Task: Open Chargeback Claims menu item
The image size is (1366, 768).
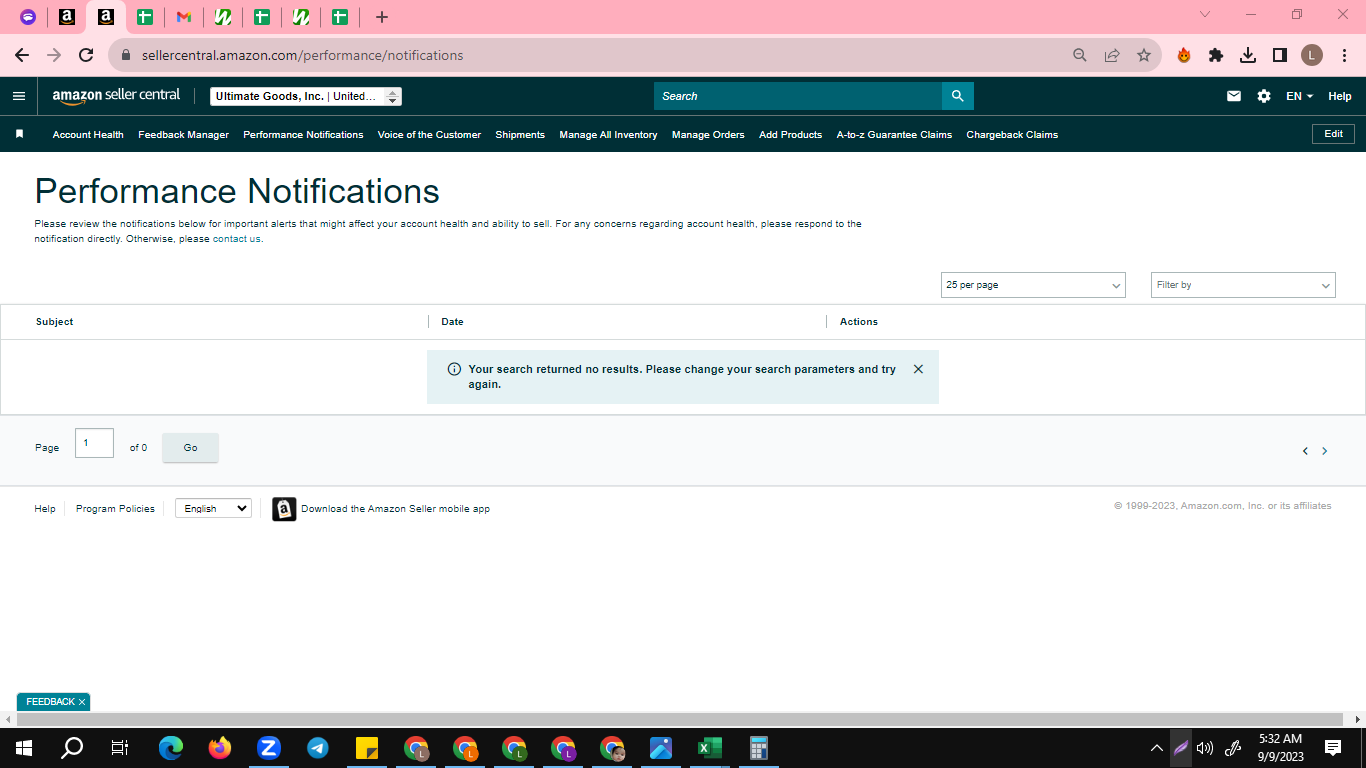Action: tap(1012, 134)
